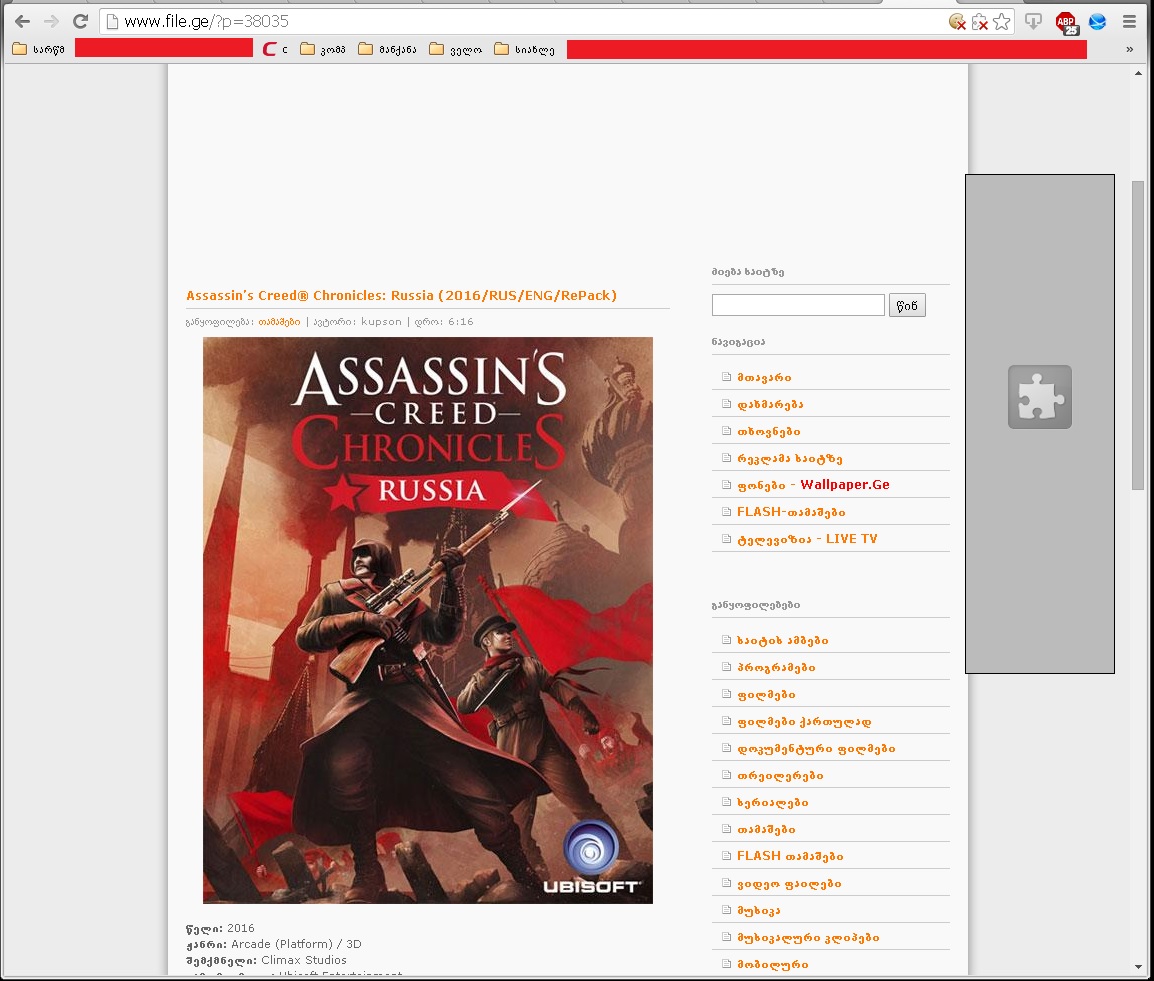The height and width of the screenshot is (981, 1154).
Task: Reload the page with the refresh icon
Action: pyautogui.click(x=80, y=21)
